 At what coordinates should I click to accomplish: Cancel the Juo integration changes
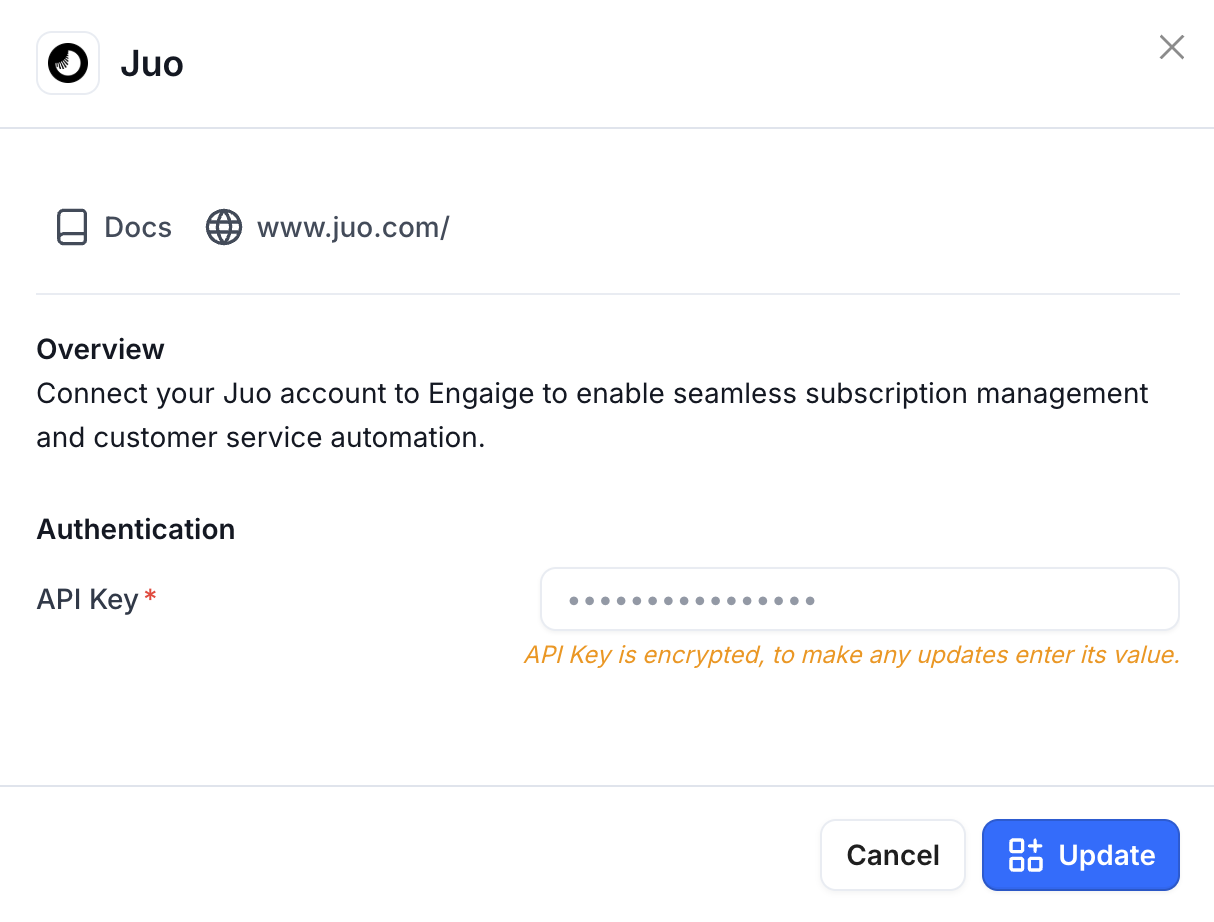coord(893,855)
